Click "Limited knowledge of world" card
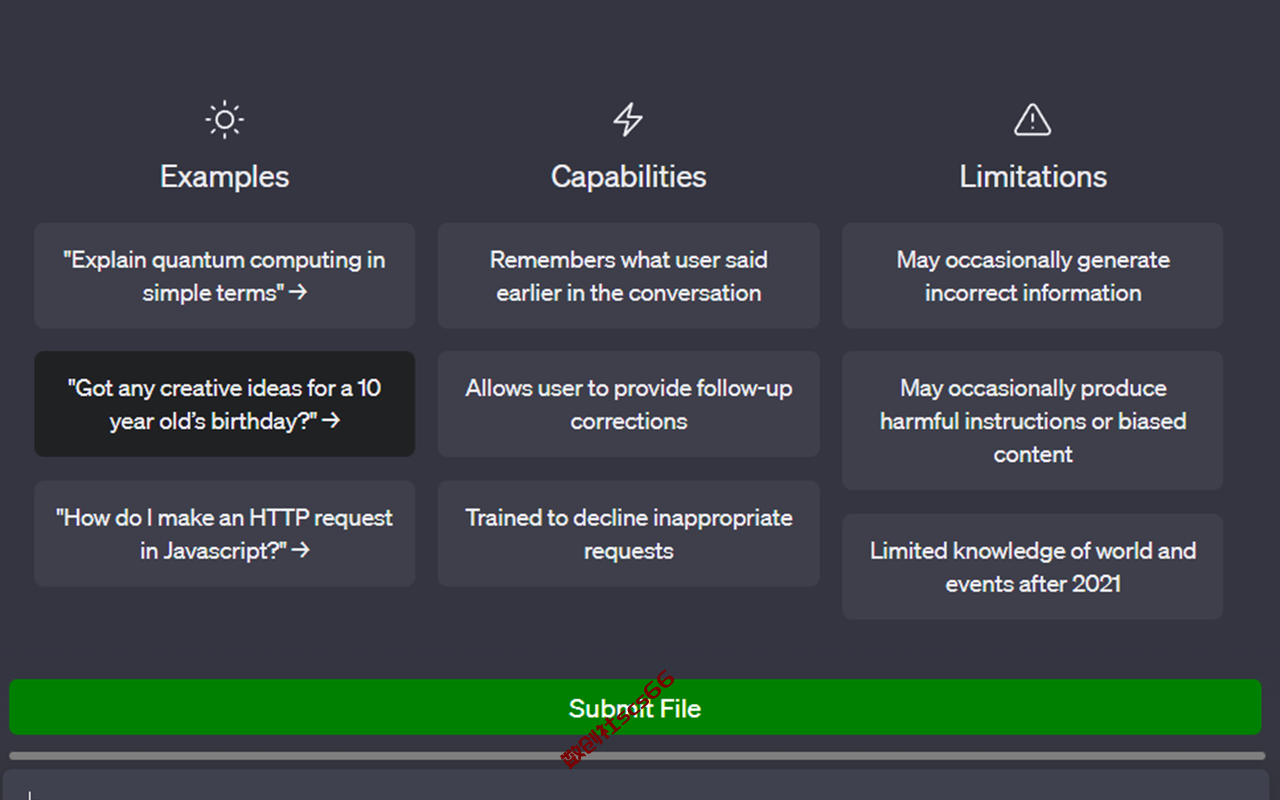The width and height of the screenshot is (1280, 800). click(1032, 567)
